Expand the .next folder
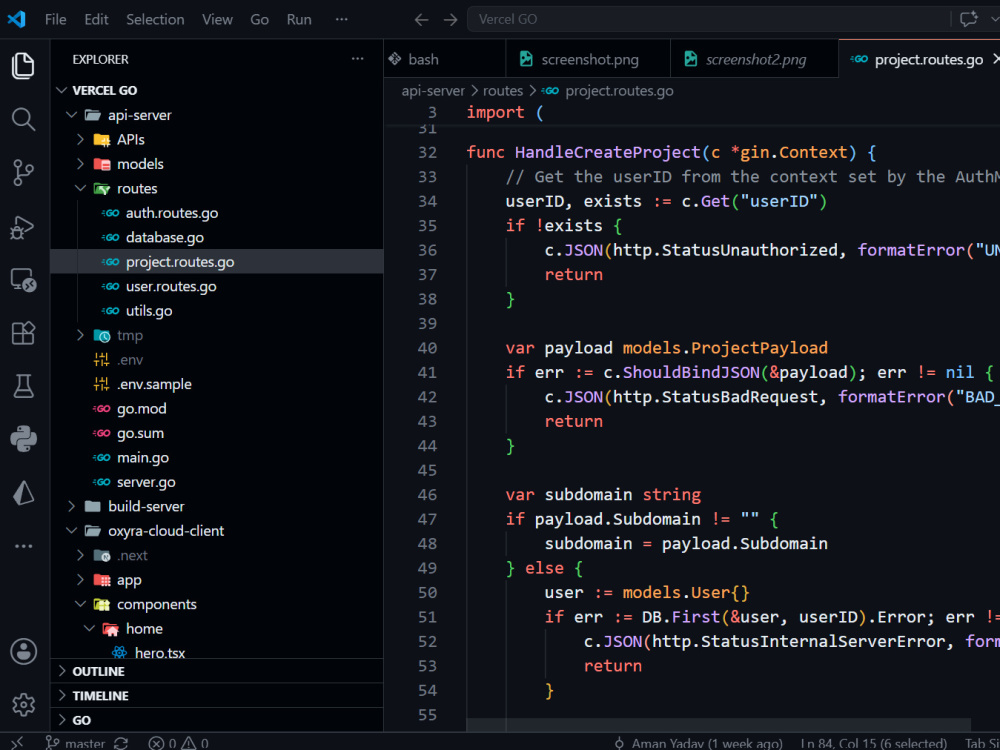 [217, 555]
